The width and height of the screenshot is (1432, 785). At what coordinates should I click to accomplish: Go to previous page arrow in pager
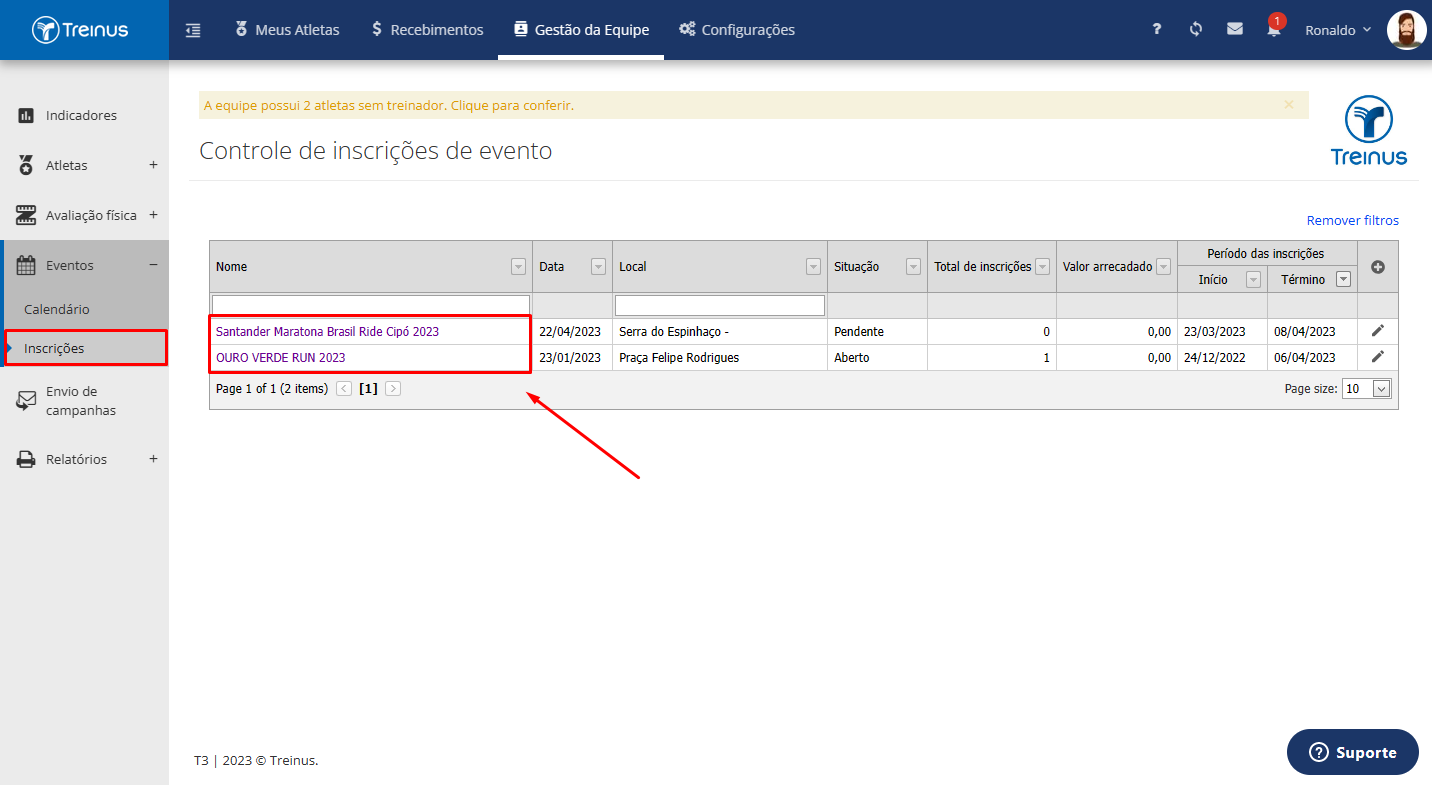[x=344, y=389]
